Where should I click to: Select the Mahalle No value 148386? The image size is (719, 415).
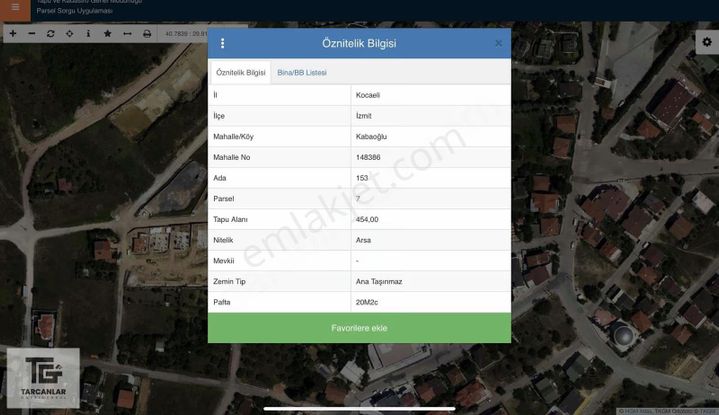click(x=368, y=157)
